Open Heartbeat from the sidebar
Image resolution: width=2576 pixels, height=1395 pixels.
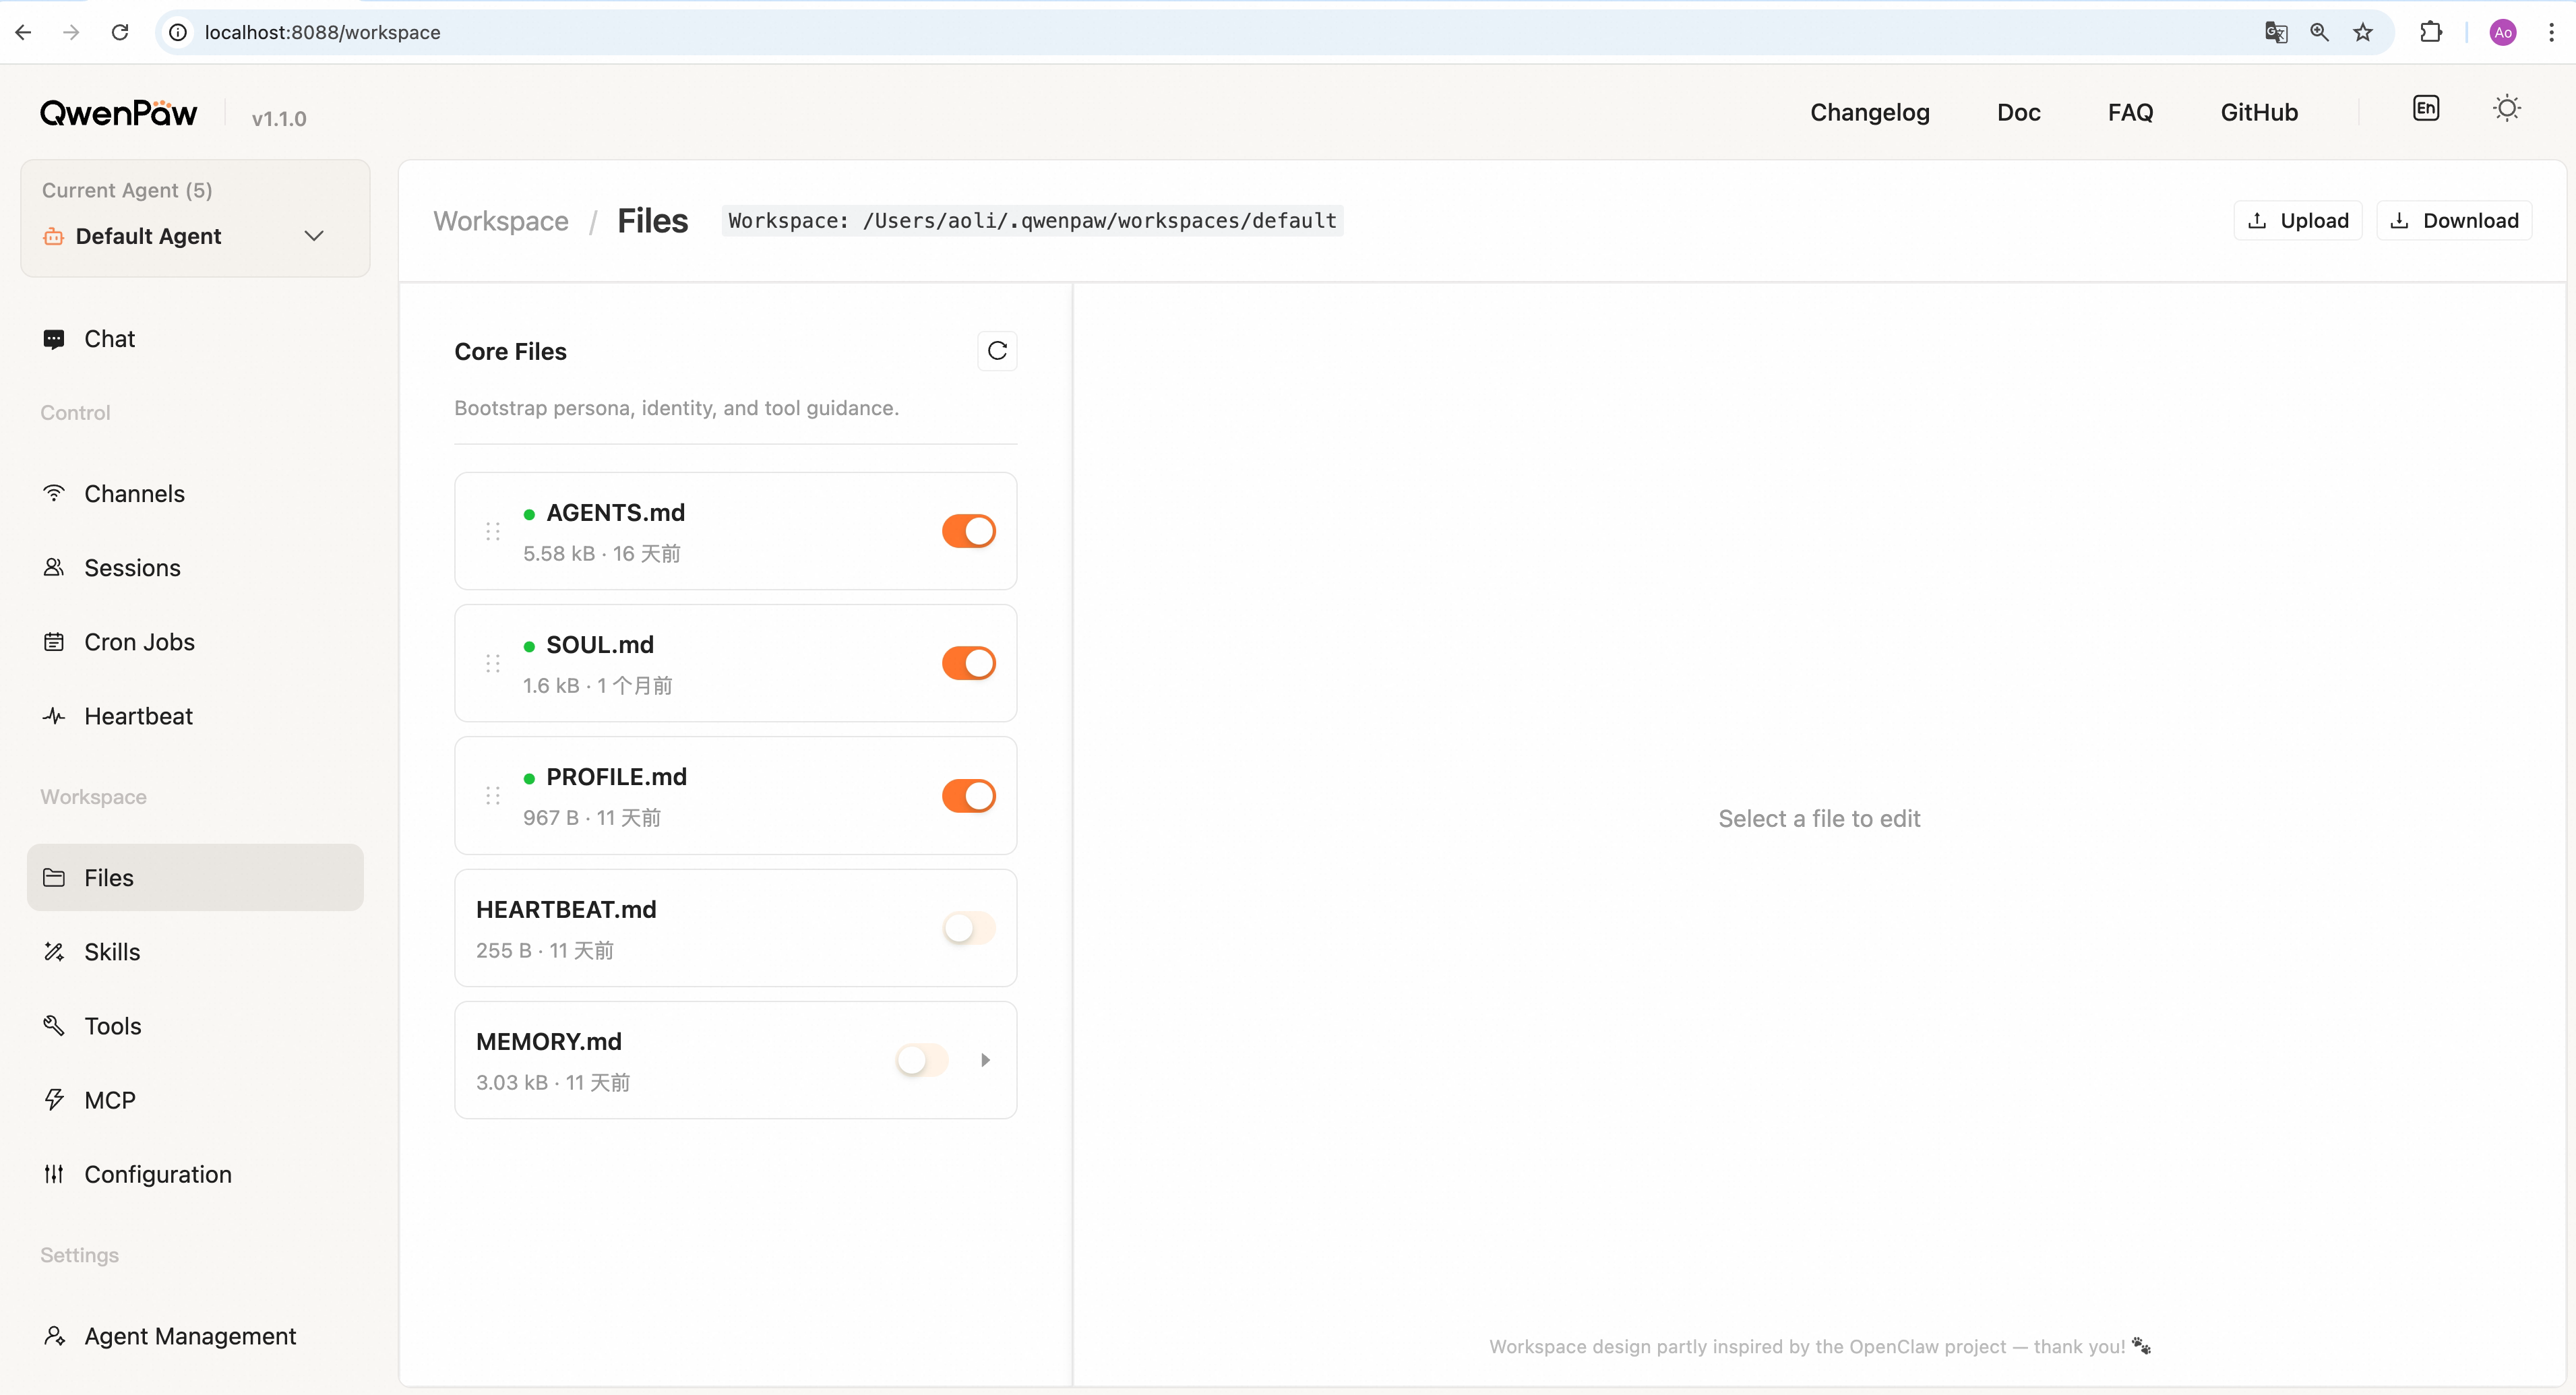tap(138, 716)
